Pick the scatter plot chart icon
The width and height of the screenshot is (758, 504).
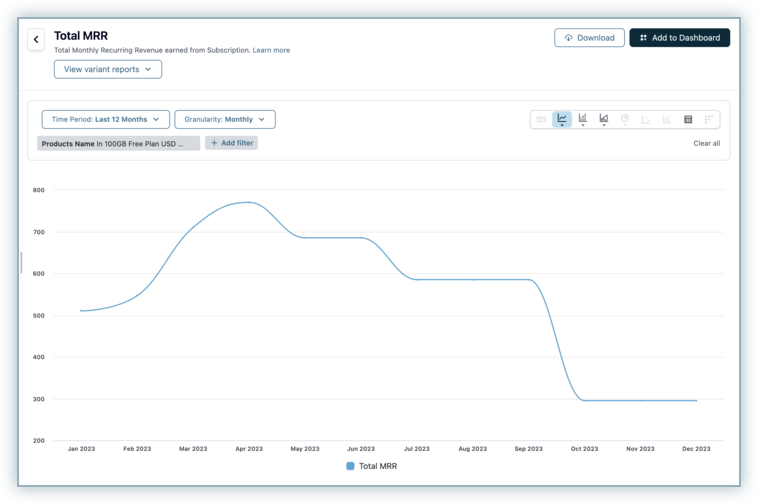pyautogui.click(x=646, y=119)
